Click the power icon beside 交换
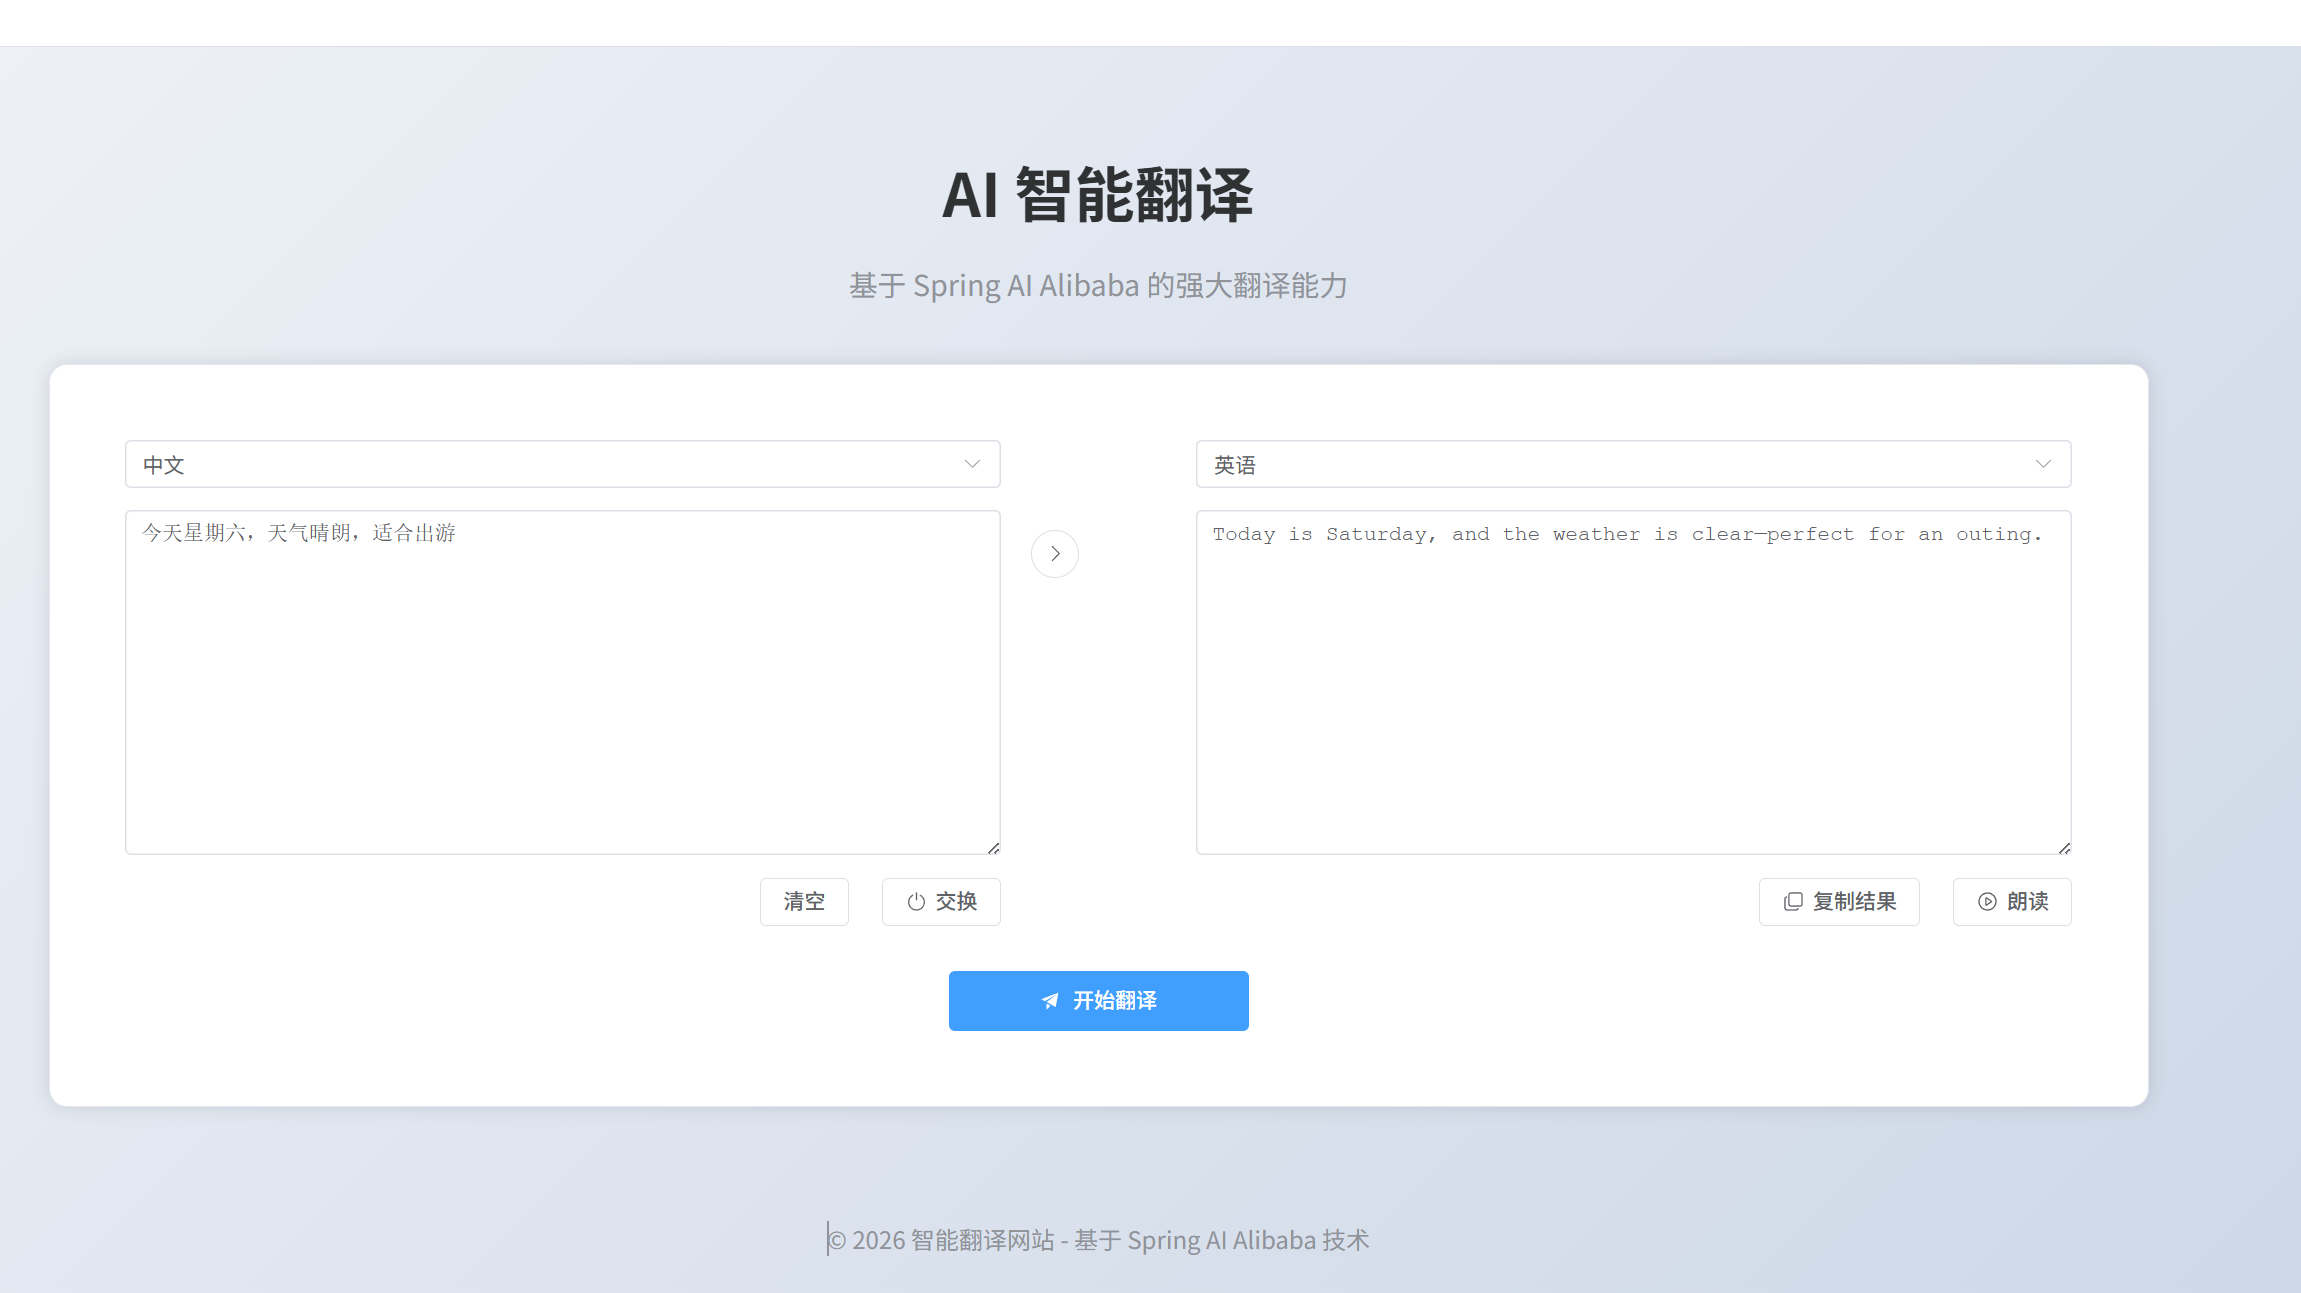 pos(916,902)
